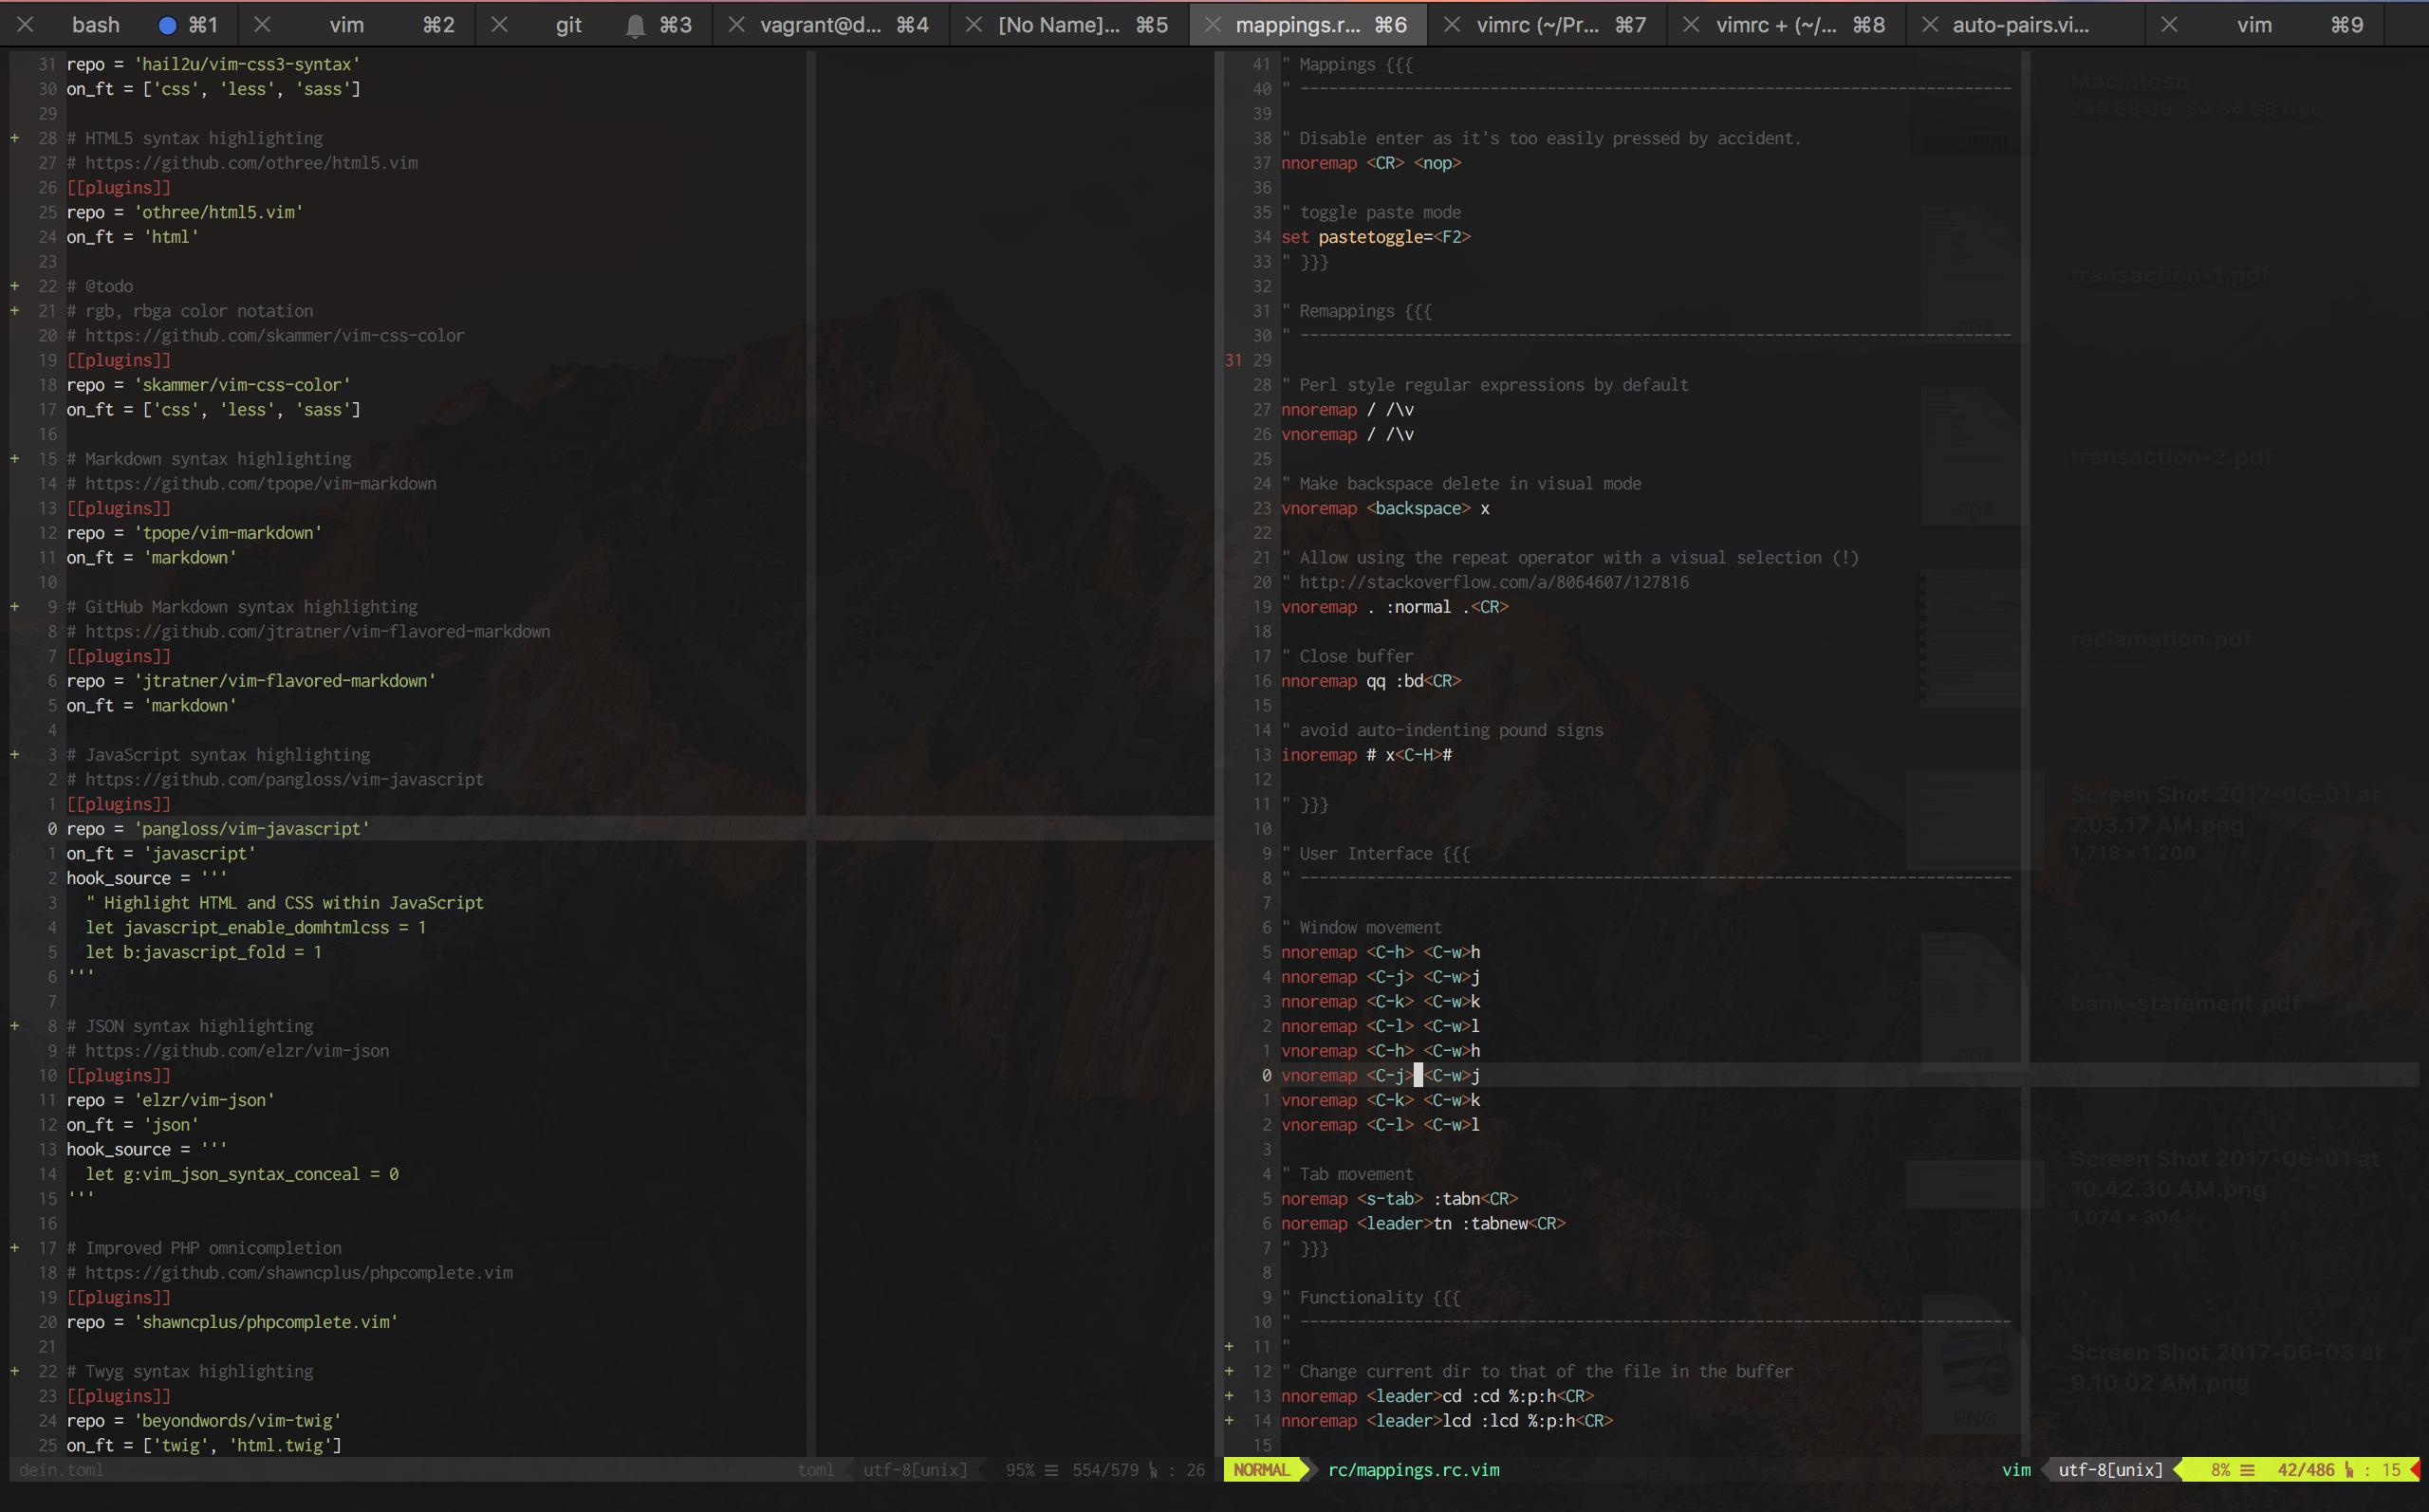
Task: Click the git-gutter plus sign beside HTML5 syntax comment
Action: click(15, 138)
